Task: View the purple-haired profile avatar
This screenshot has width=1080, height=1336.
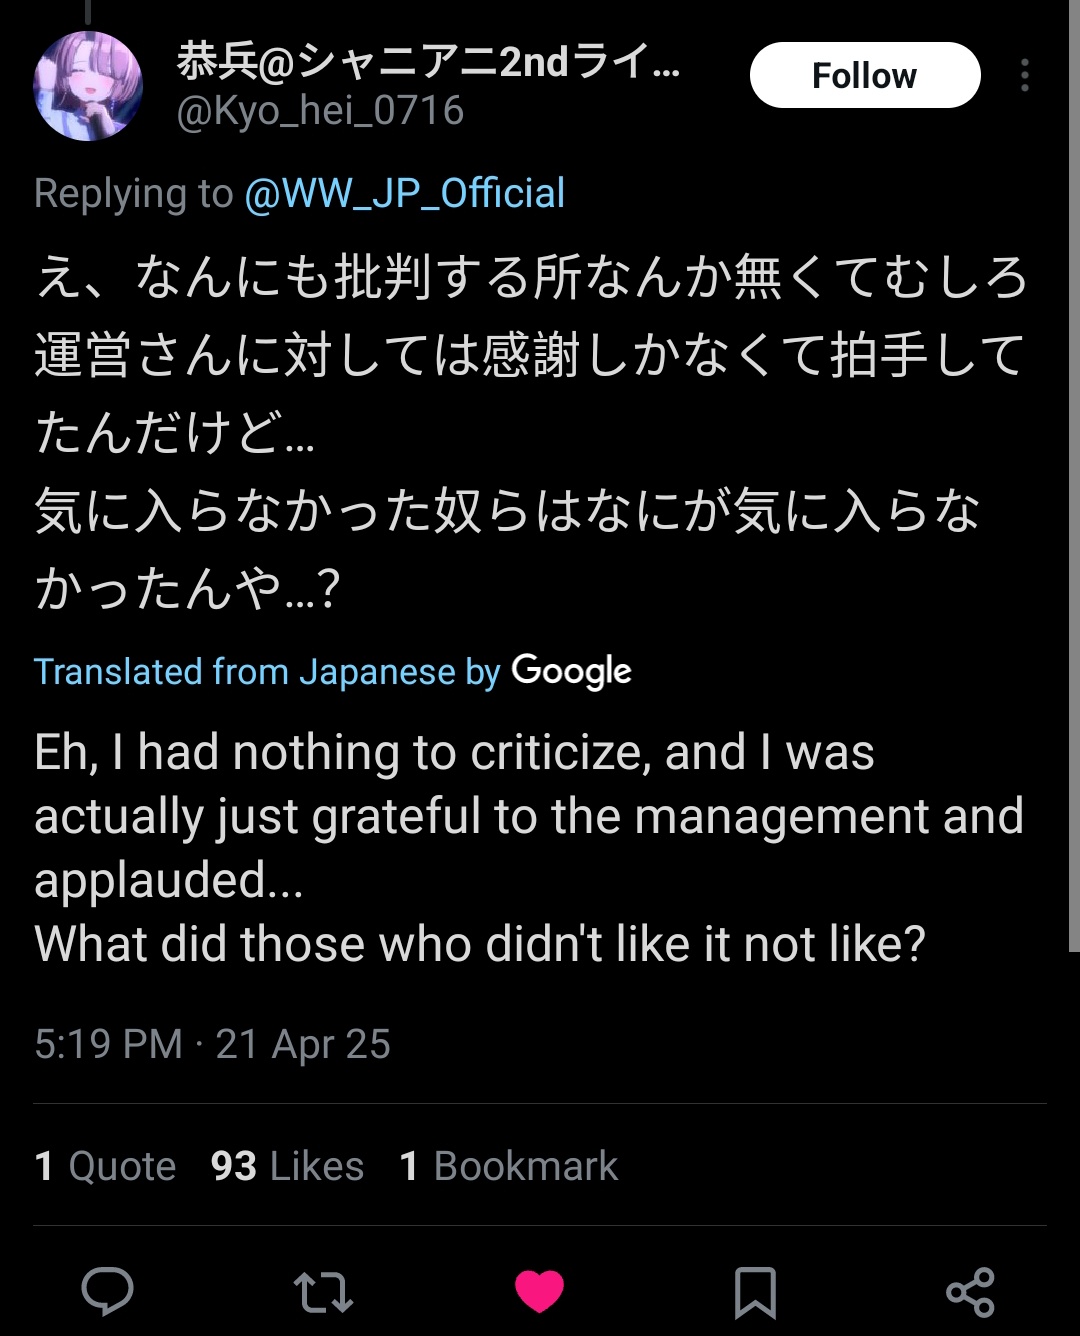Action: tap(88, 86)
